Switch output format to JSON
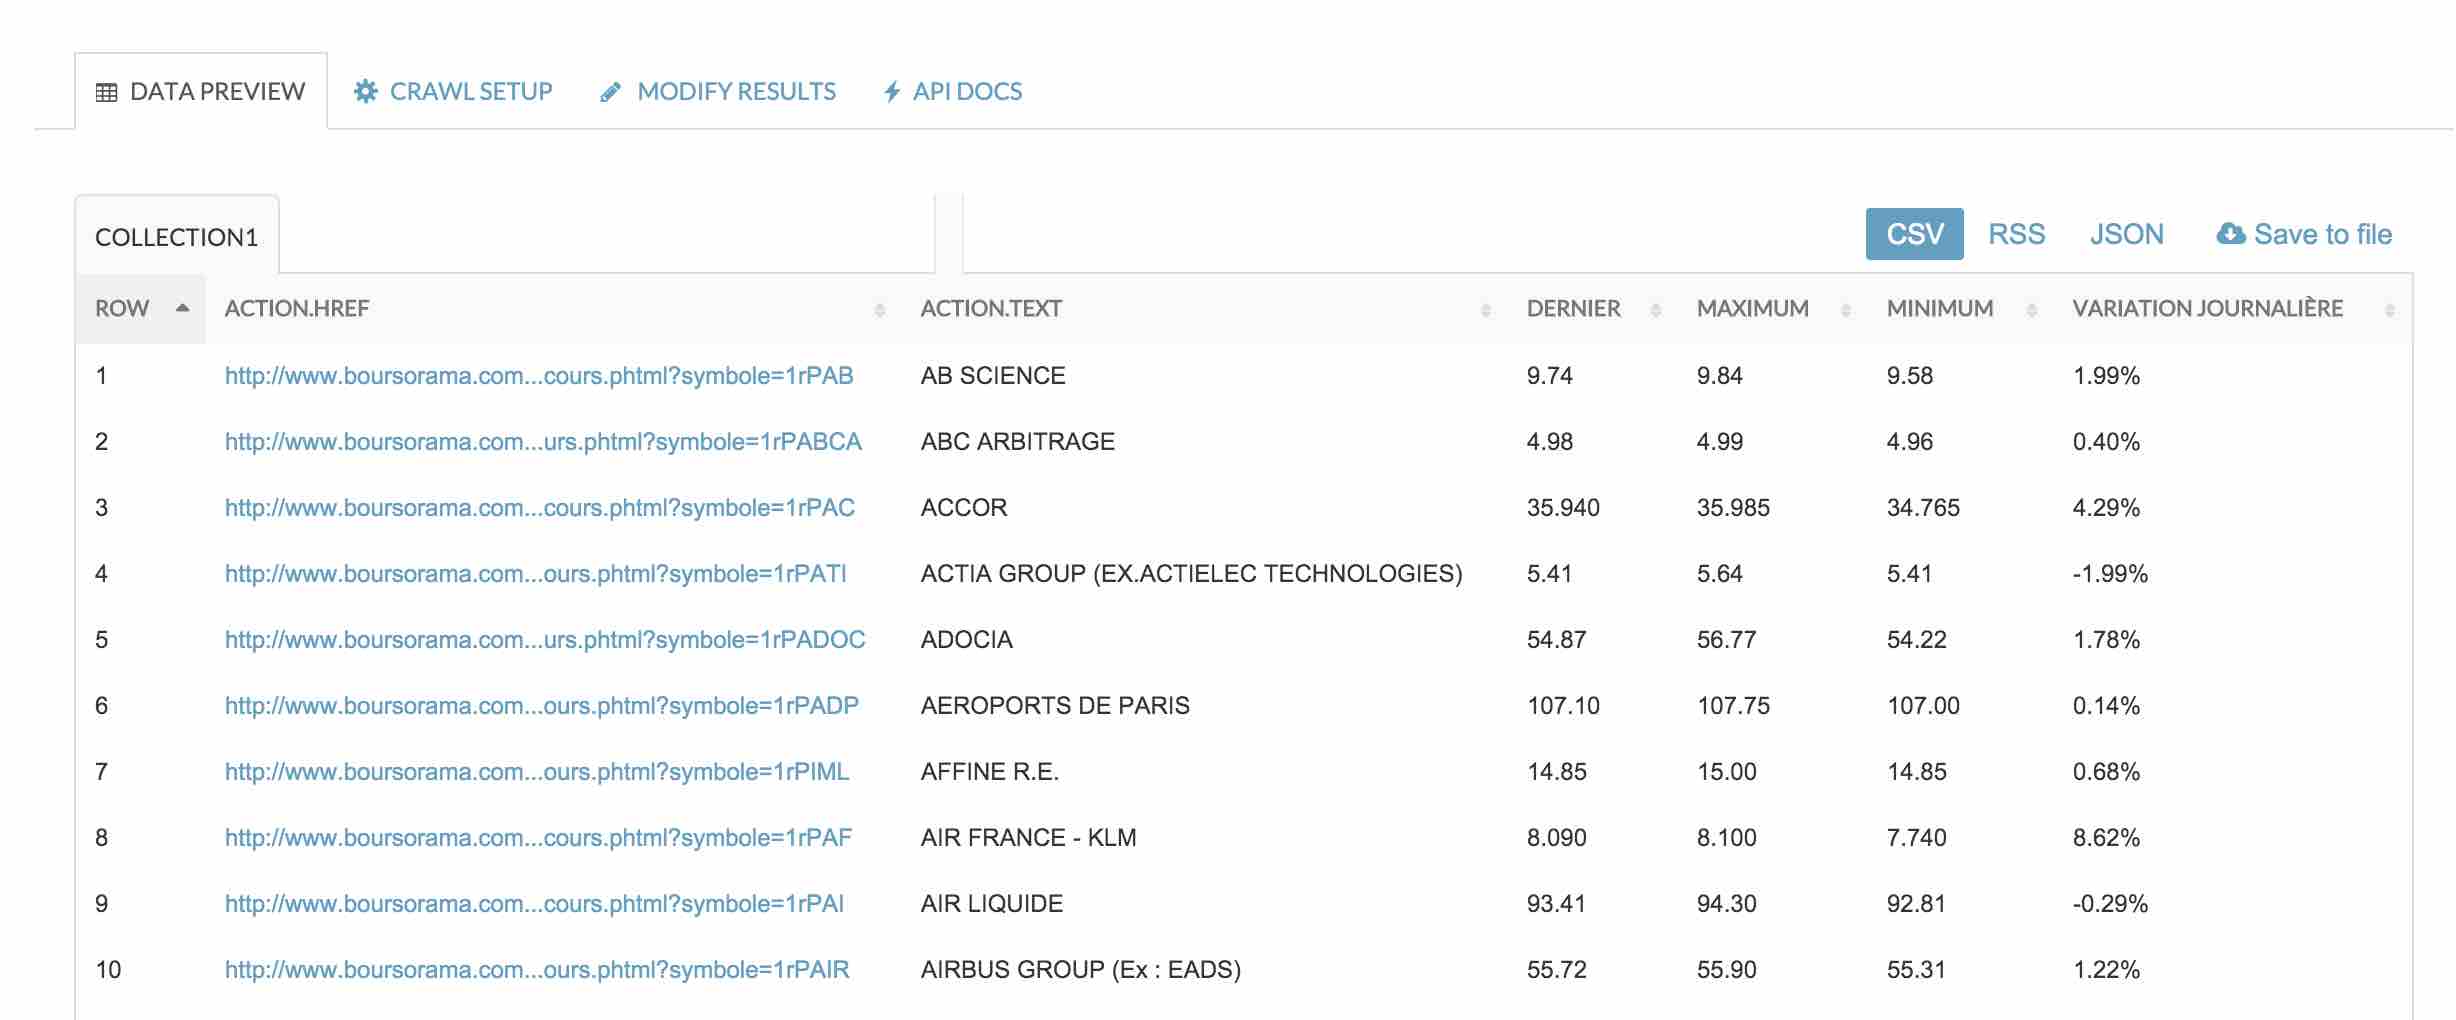2456x1020 pixels. pyautogui.click(x=2126, y=234)
